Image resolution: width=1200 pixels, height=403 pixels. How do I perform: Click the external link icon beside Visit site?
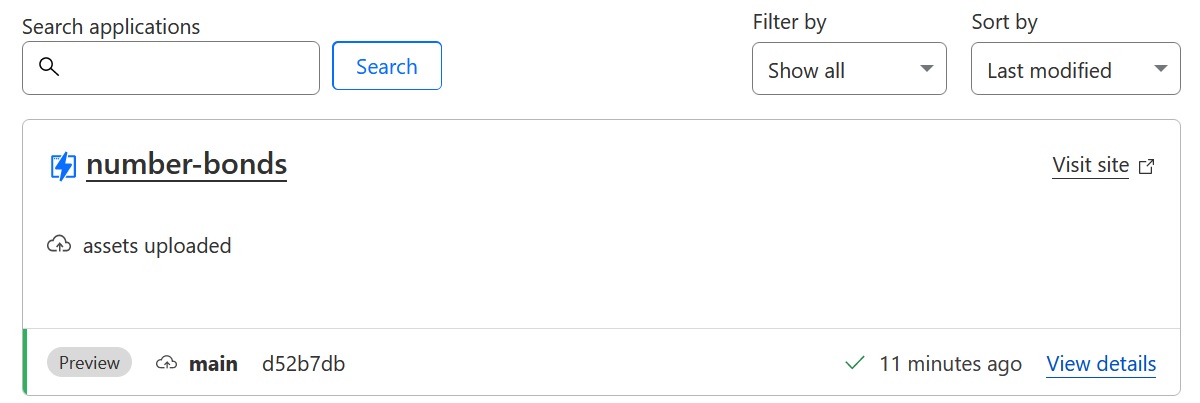point(1146,166)
